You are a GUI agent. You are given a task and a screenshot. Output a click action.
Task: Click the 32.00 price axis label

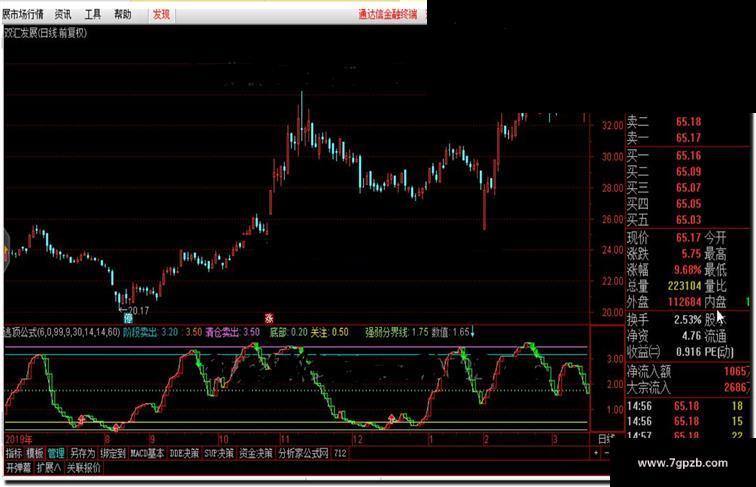tap(612, 125)
